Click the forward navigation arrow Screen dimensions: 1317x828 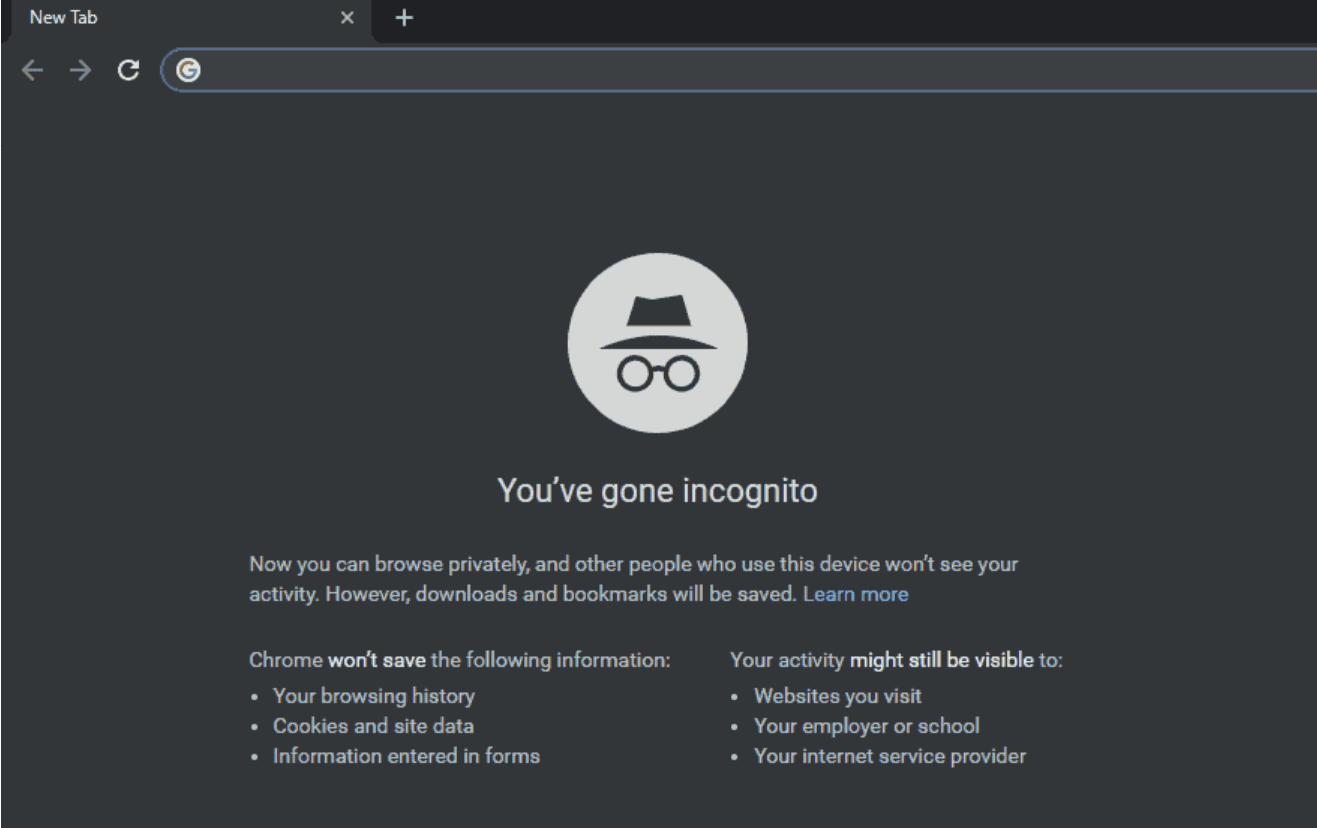pos(79,71)
